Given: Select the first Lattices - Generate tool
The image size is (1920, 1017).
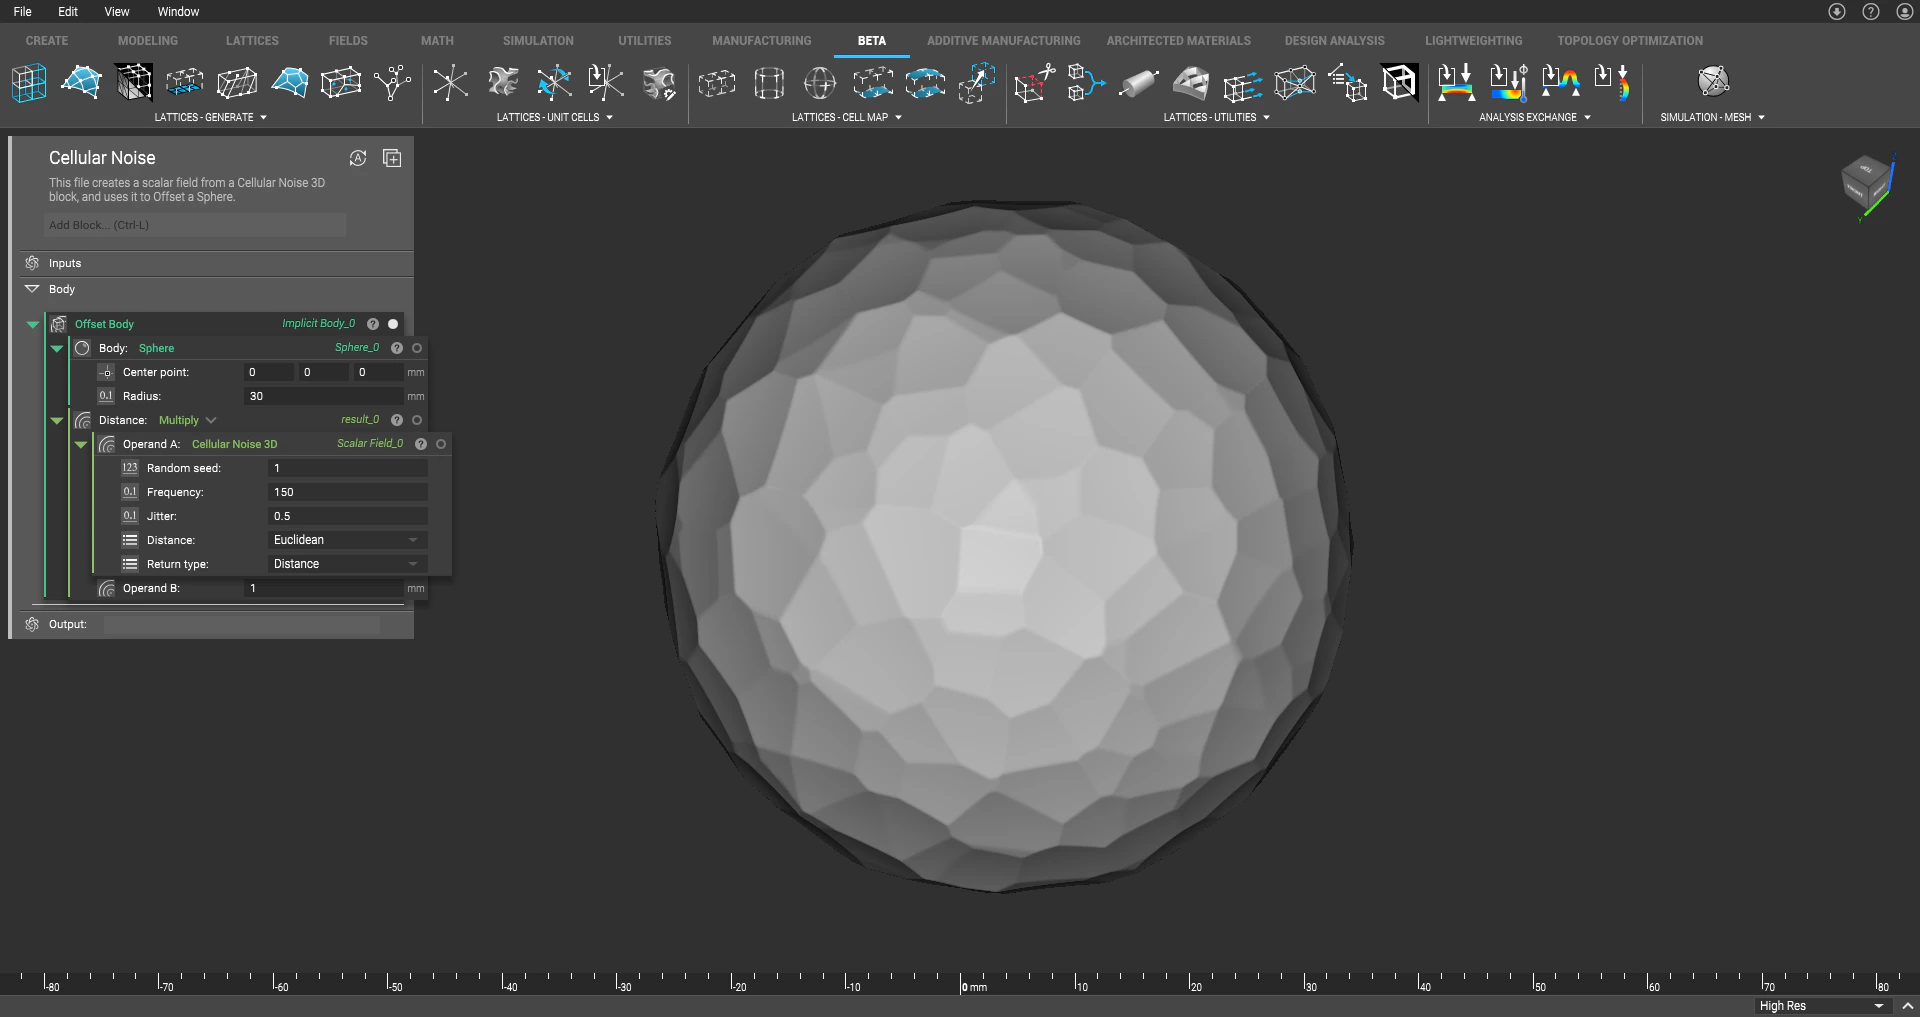Looking at the screenshot, I should click(x=28, y=82).
